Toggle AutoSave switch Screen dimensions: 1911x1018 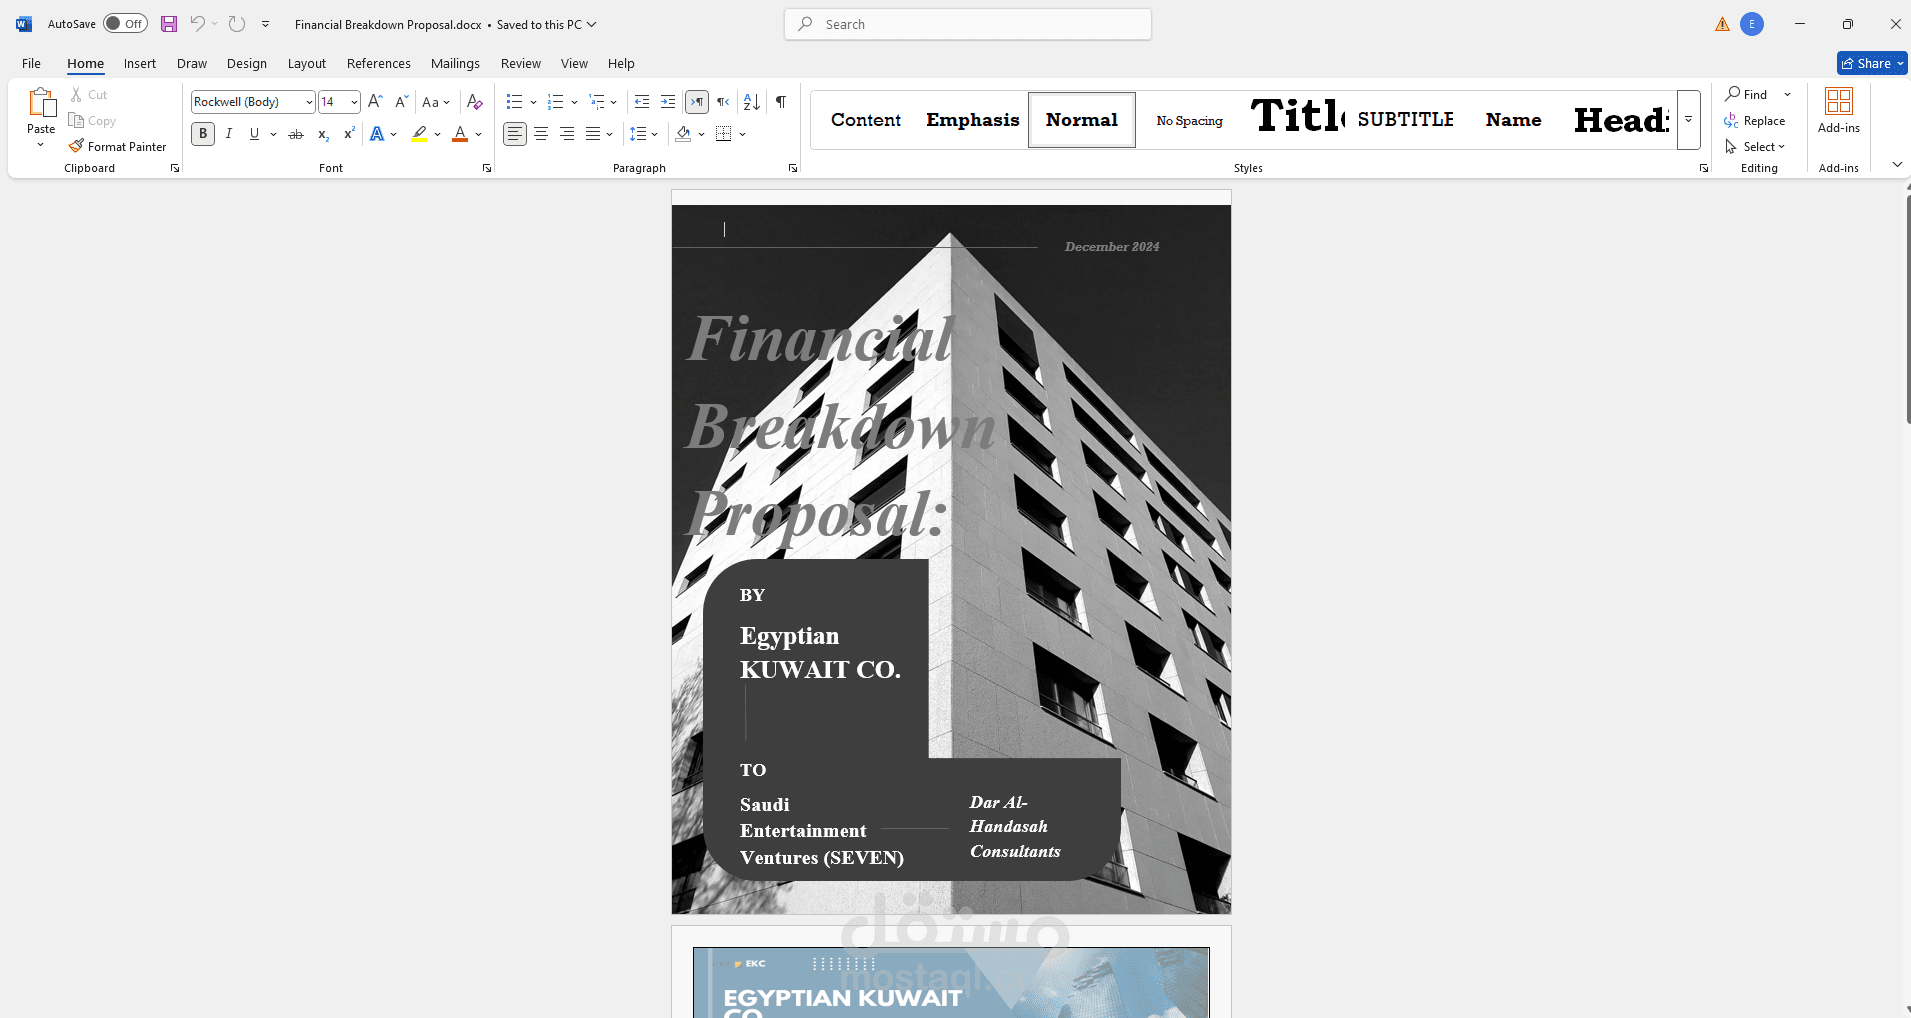pos(125,24)
